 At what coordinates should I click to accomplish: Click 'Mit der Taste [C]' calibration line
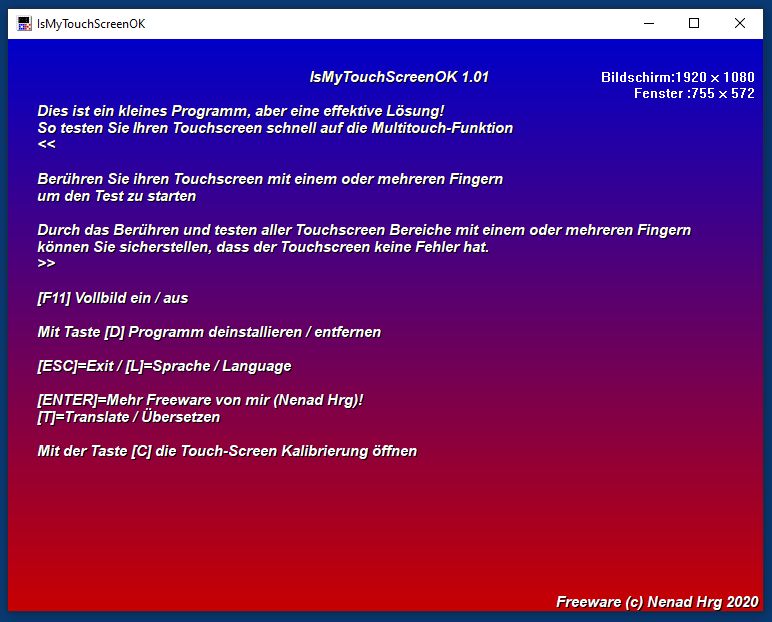tap(227, 451)
